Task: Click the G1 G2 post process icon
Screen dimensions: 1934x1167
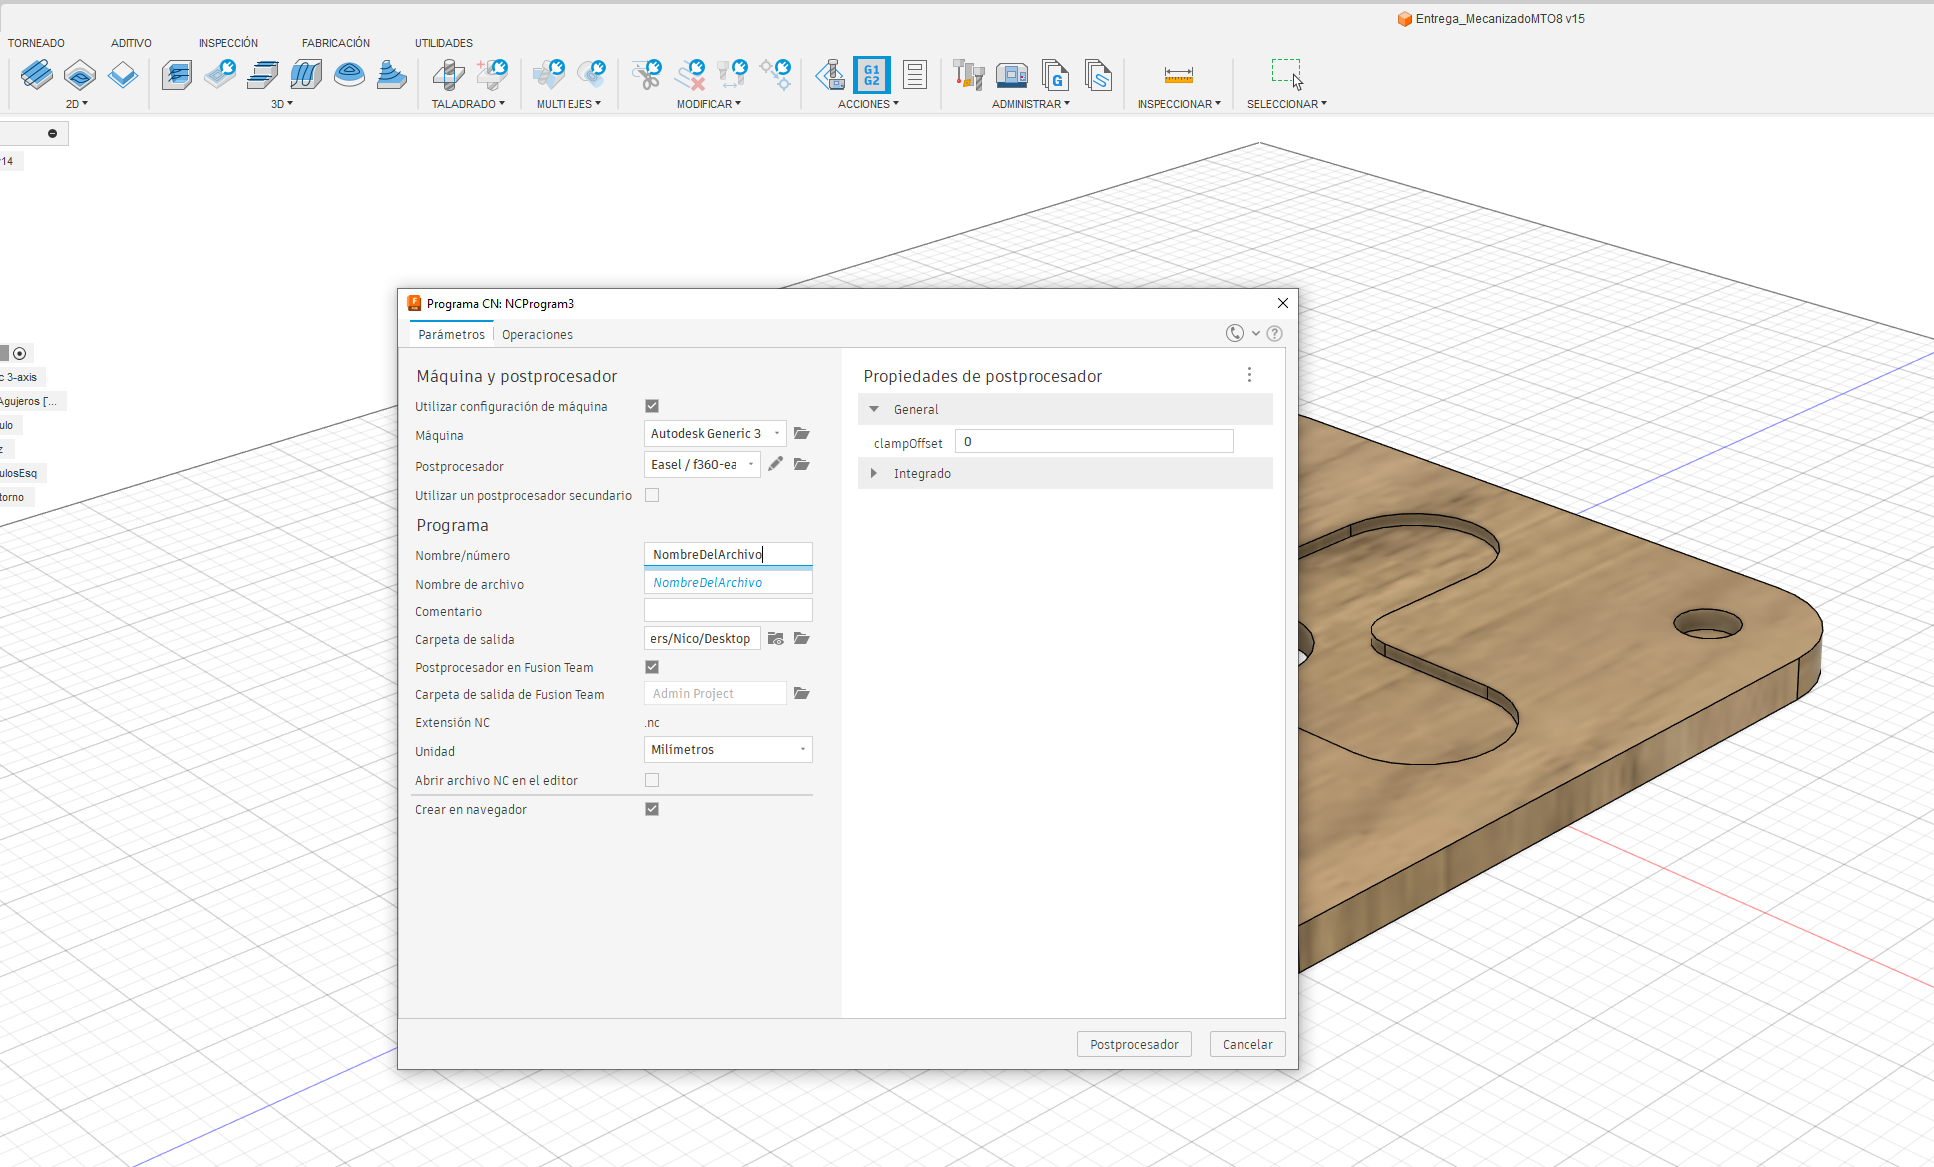Action: click(872, 75)
